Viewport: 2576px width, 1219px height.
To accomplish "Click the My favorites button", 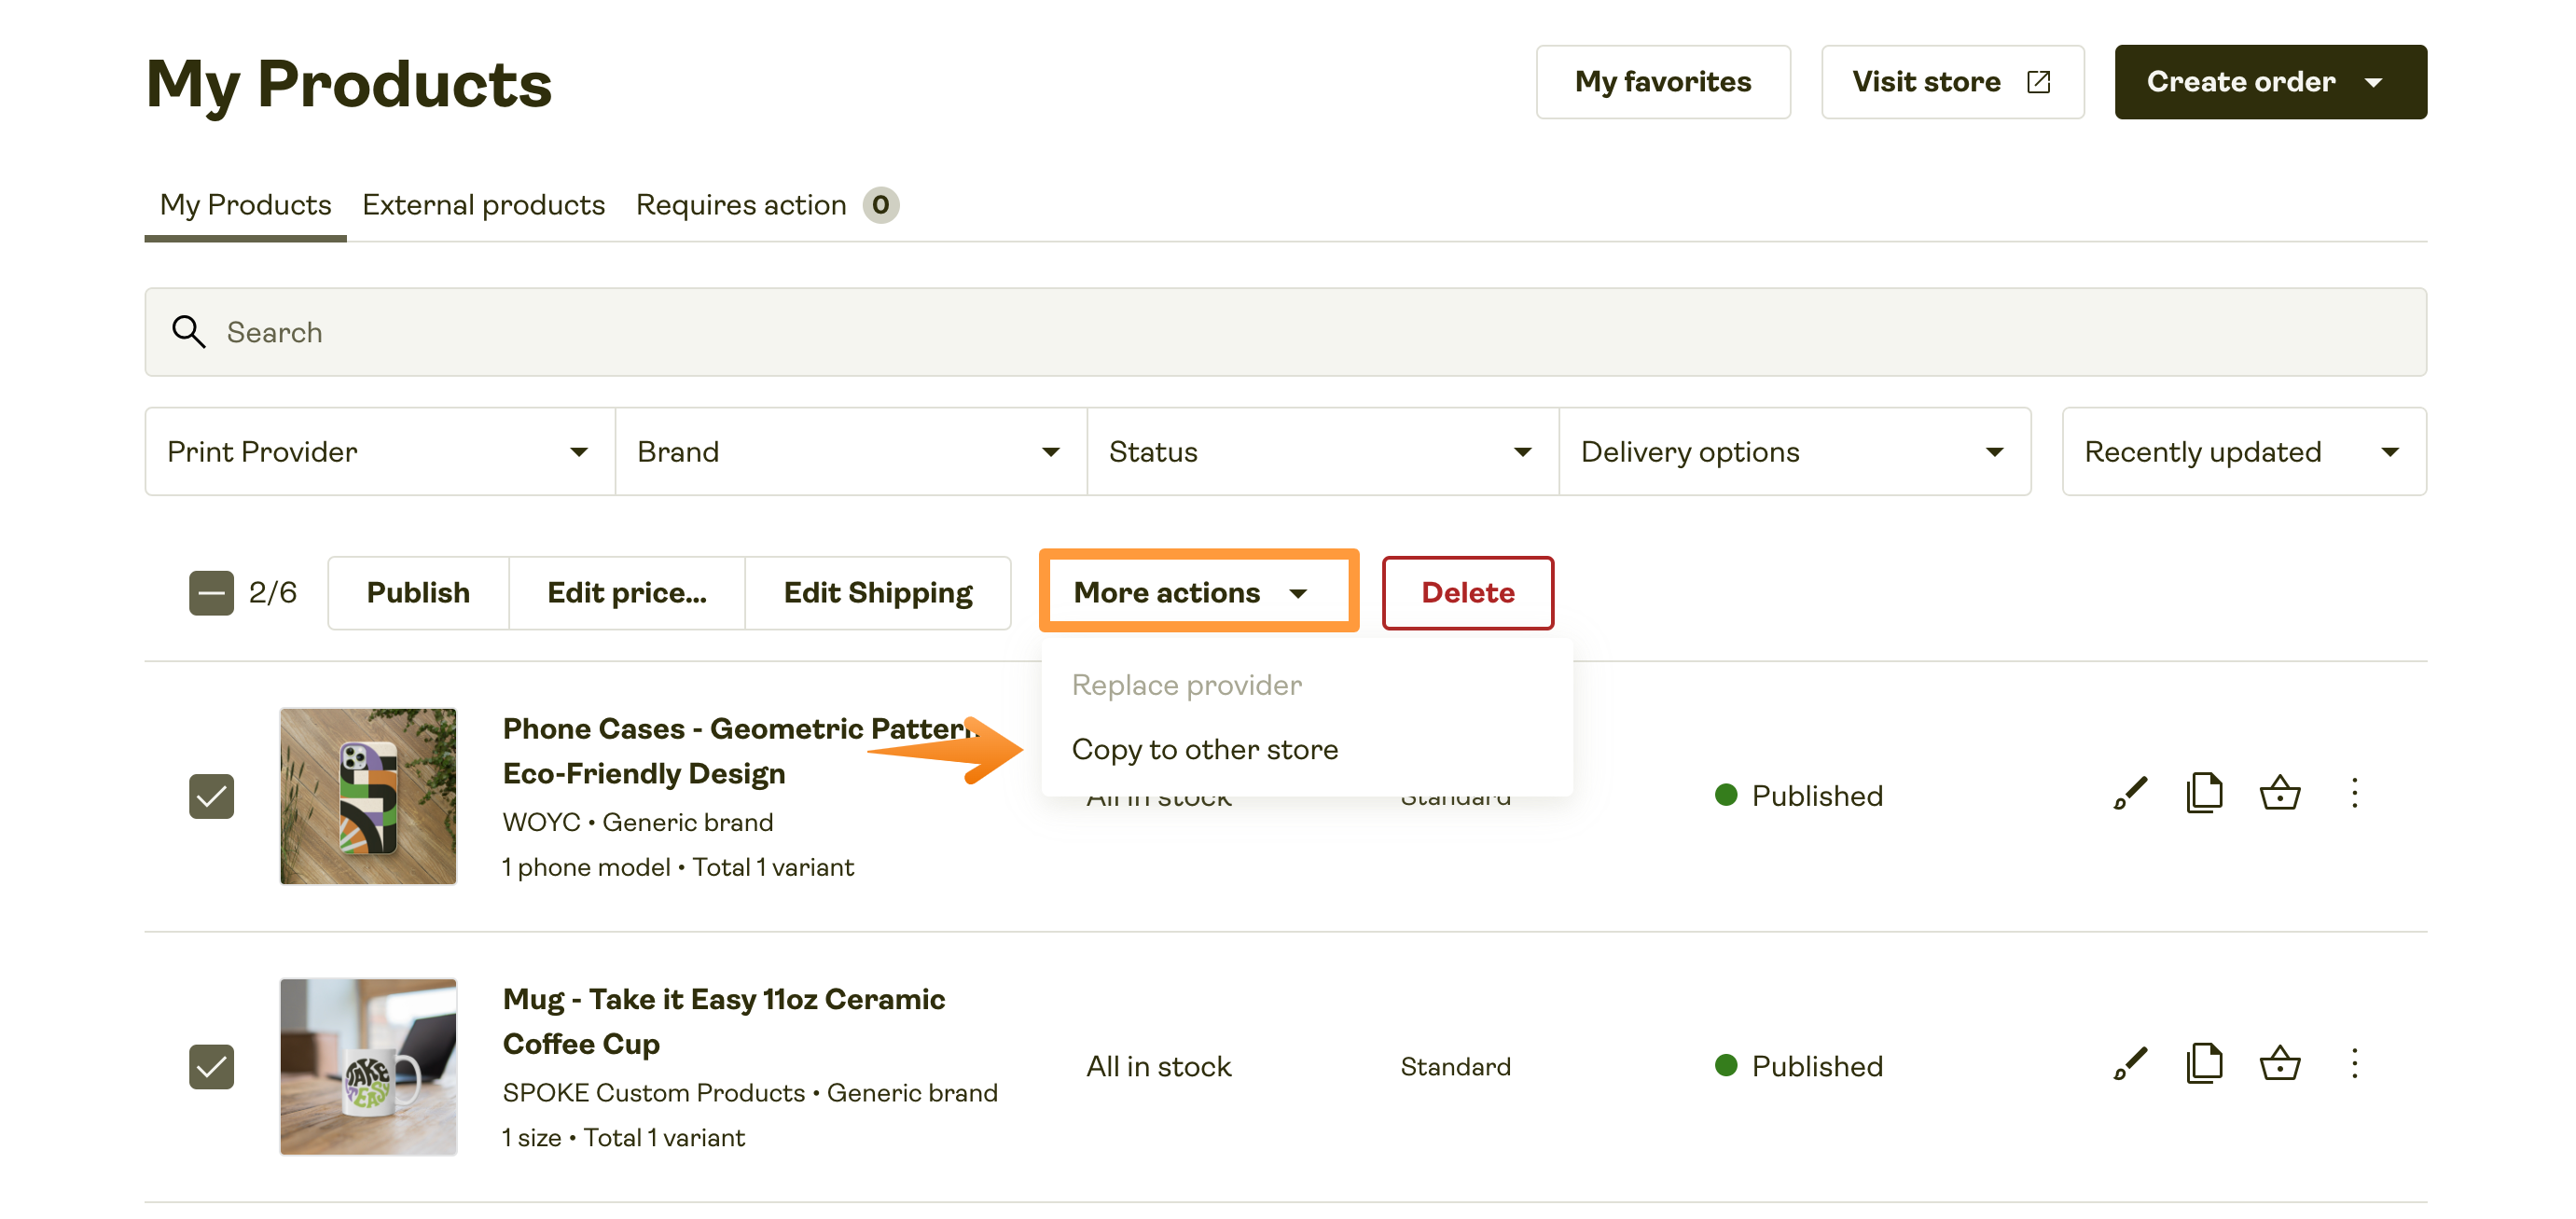I will 1662,82.
